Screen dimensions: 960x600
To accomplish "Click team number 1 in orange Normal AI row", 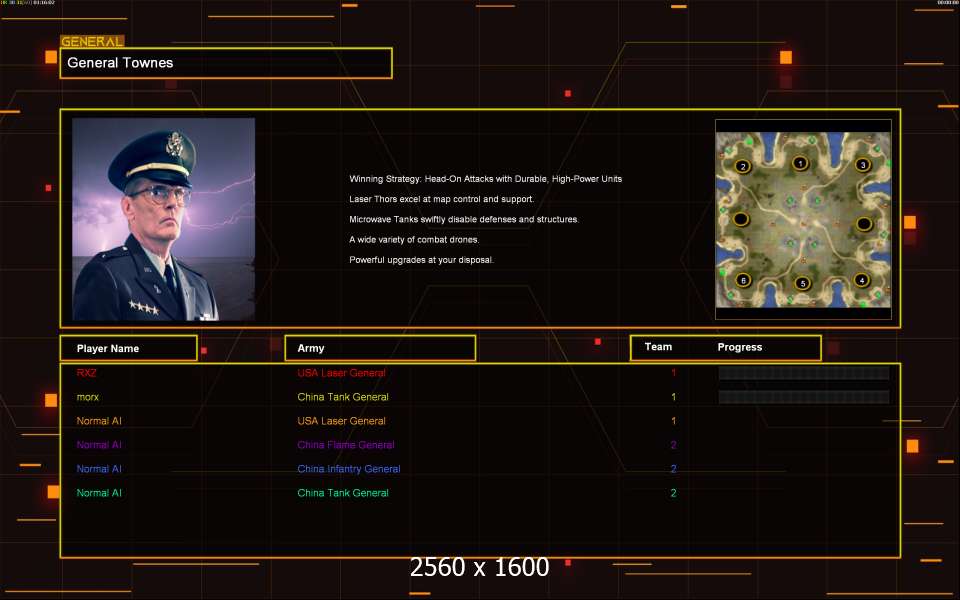I will 673,421.
